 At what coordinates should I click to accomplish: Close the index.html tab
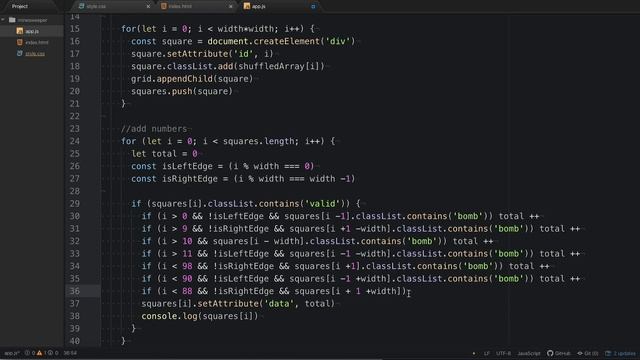click(x=231, y=6)
